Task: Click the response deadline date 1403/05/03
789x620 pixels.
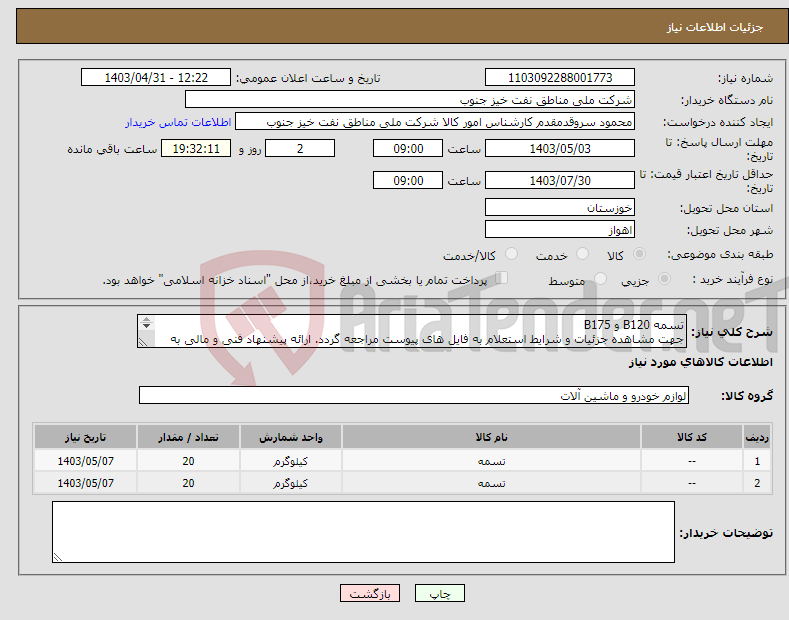Action: coord(560,148)
